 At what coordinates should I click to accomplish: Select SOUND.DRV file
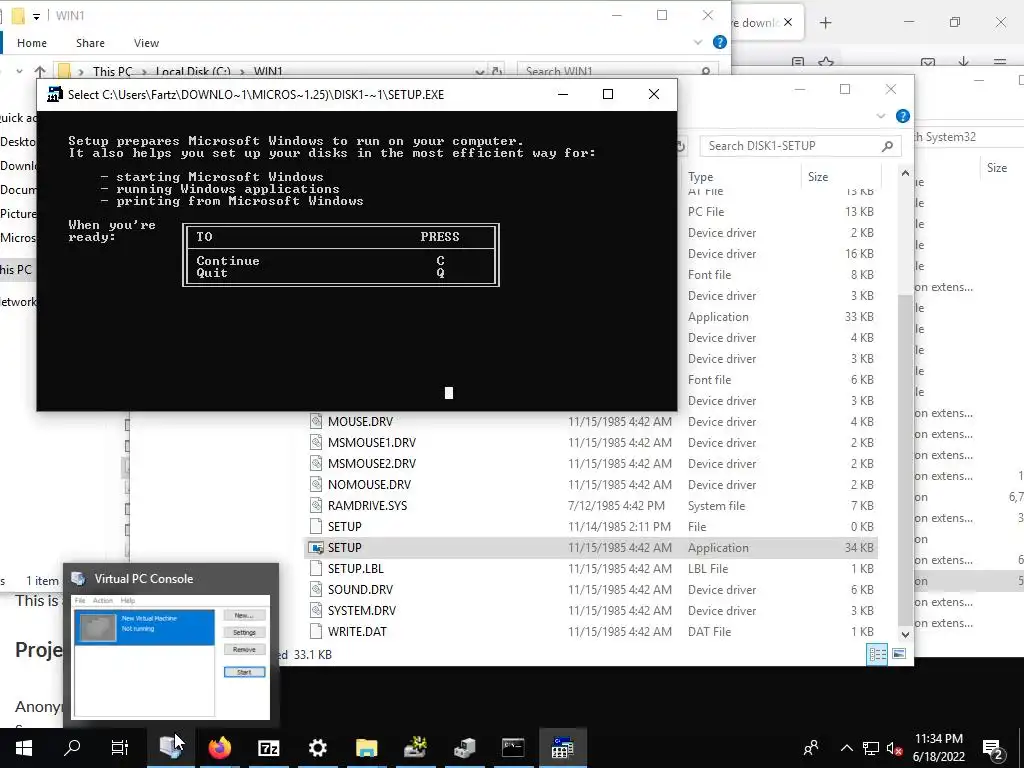[x=360, y=590]
